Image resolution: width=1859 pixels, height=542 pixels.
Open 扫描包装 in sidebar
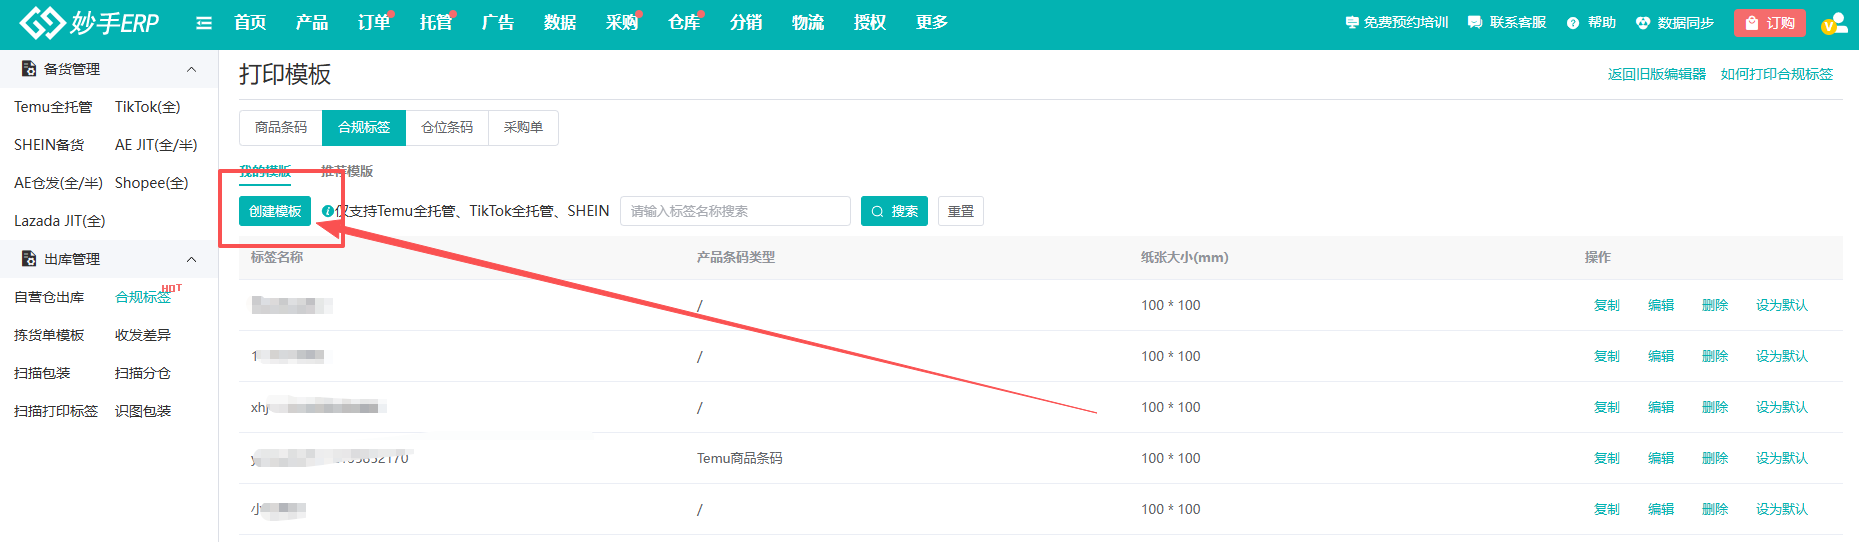coord(42,373)
